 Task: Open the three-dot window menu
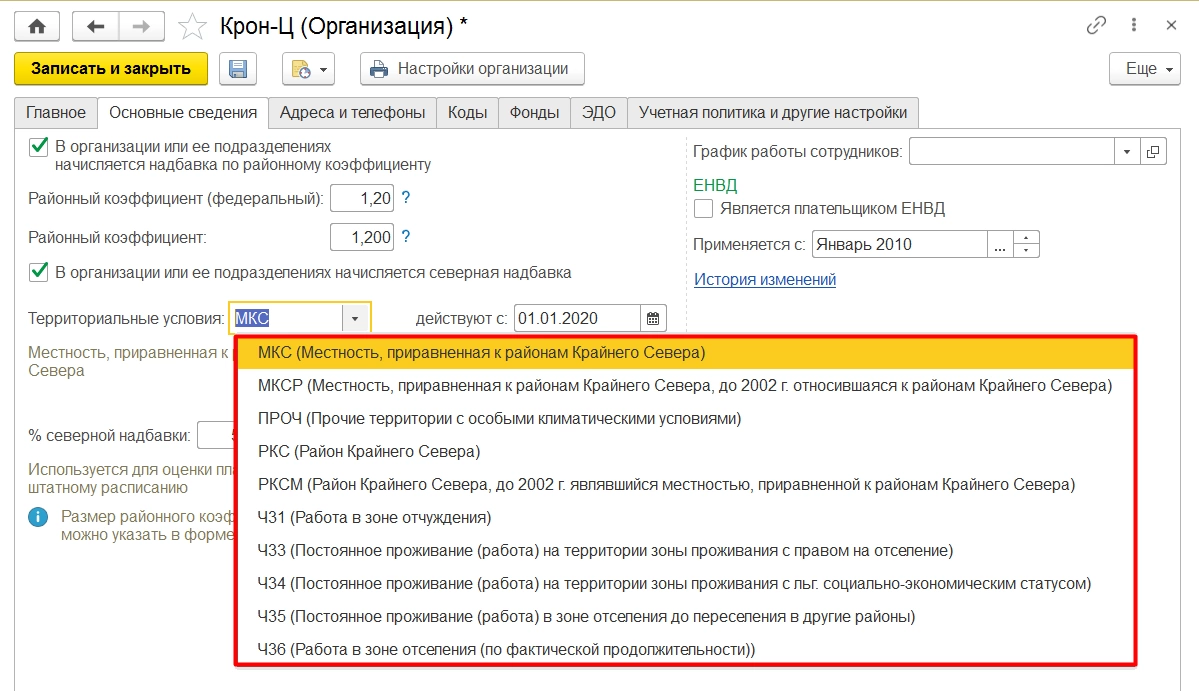coord(1133,25)
